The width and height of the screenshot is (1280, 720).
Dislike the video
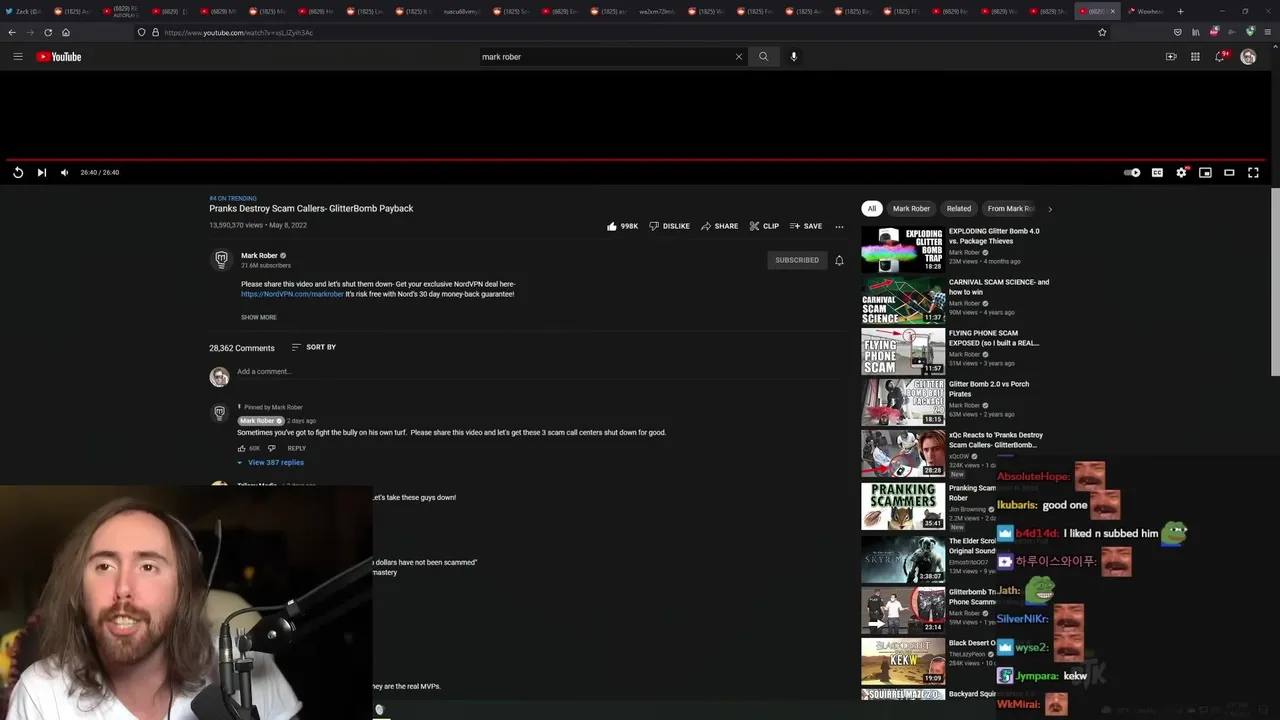669,226
